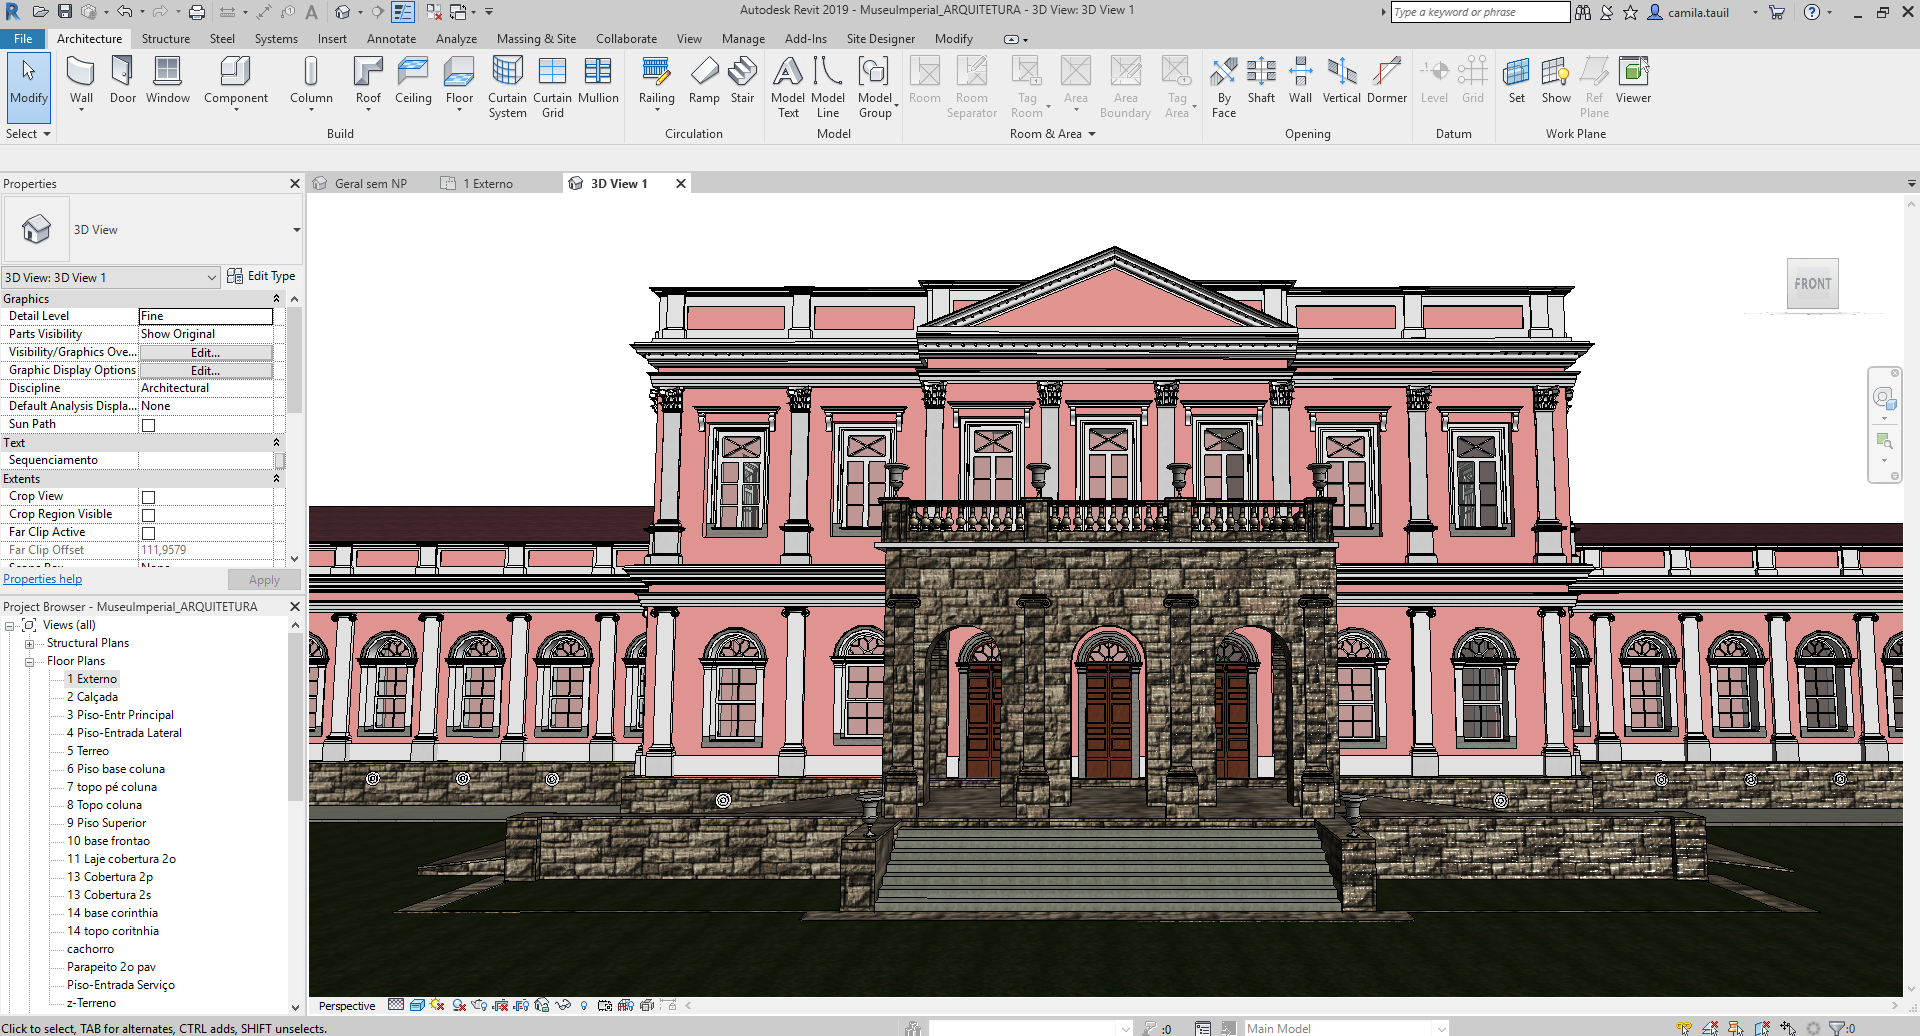Screen dimensions: 1920x1036
Task: Click Edit button for Visibility/Graphics Overrides
Action: click(x=205, y=352)
